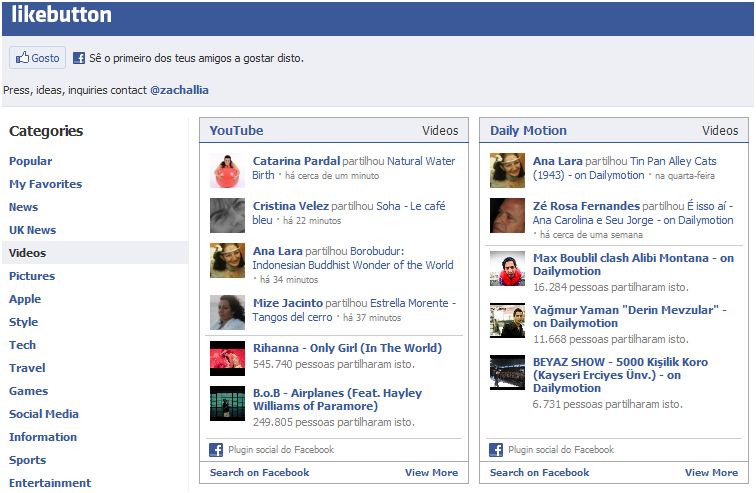Open the My Favorites category

point(45,184)
